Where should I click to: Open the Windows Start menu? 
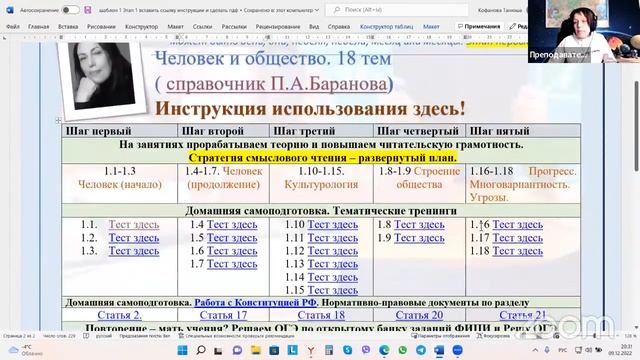(x=182, y=350)
